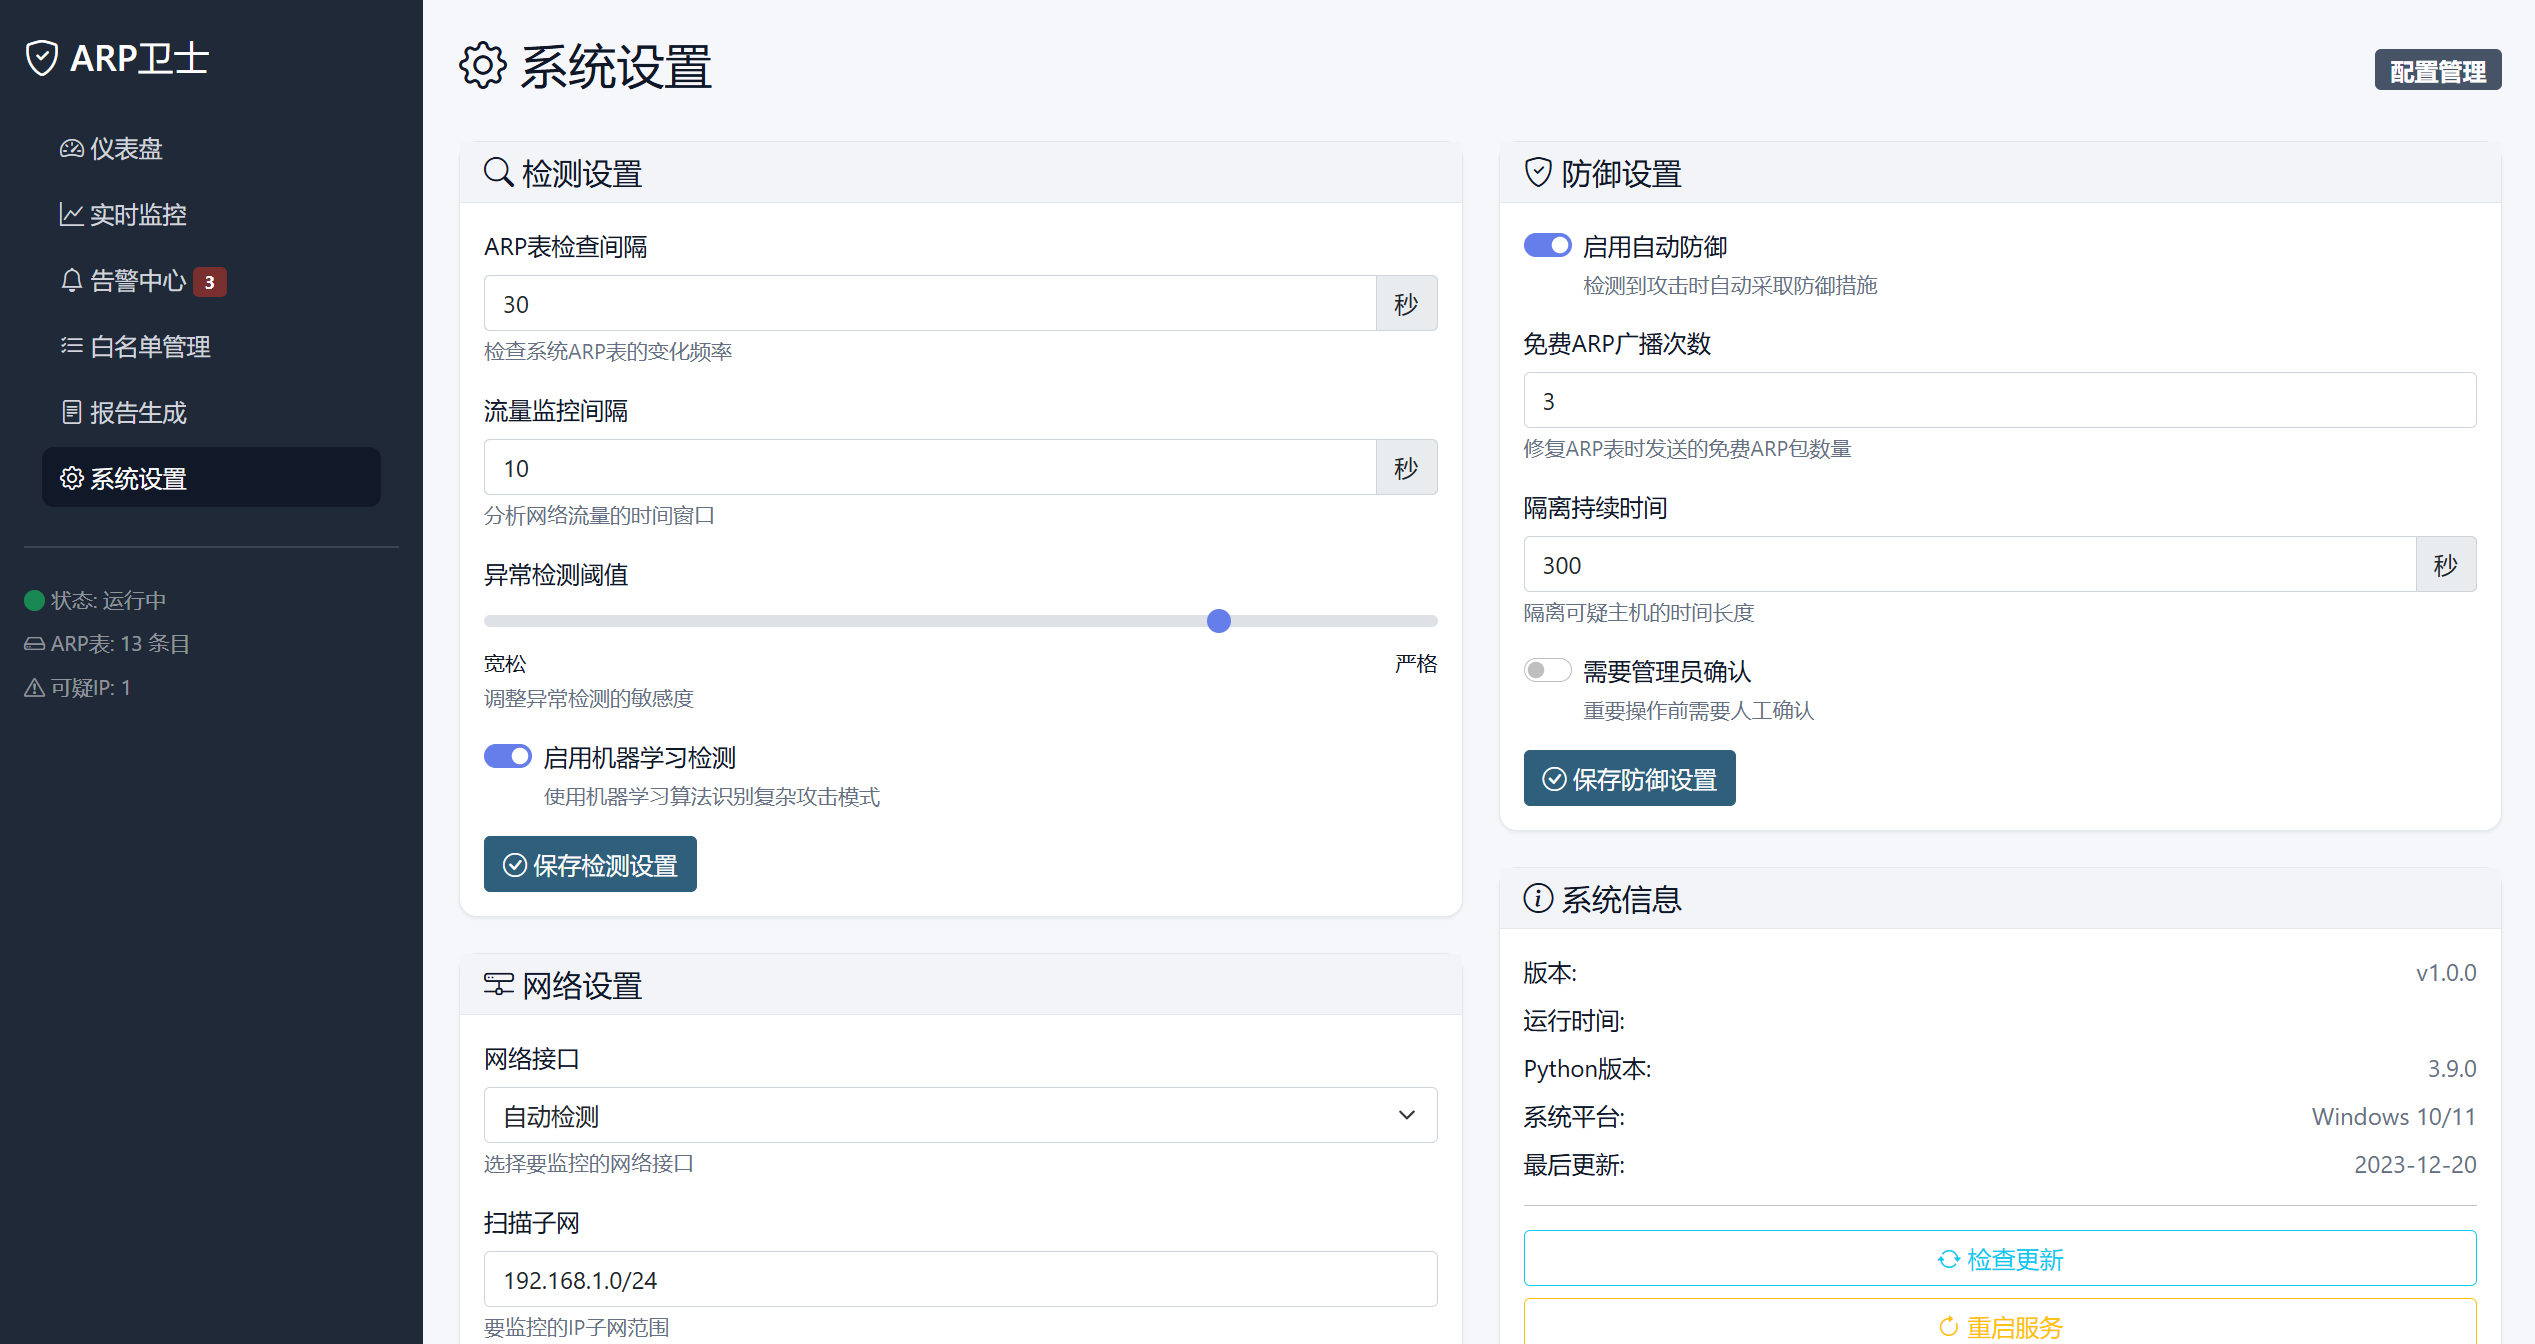Click the 检查更新 button
This screenshot has height=1344, width=2535.
(1999, 1259)
